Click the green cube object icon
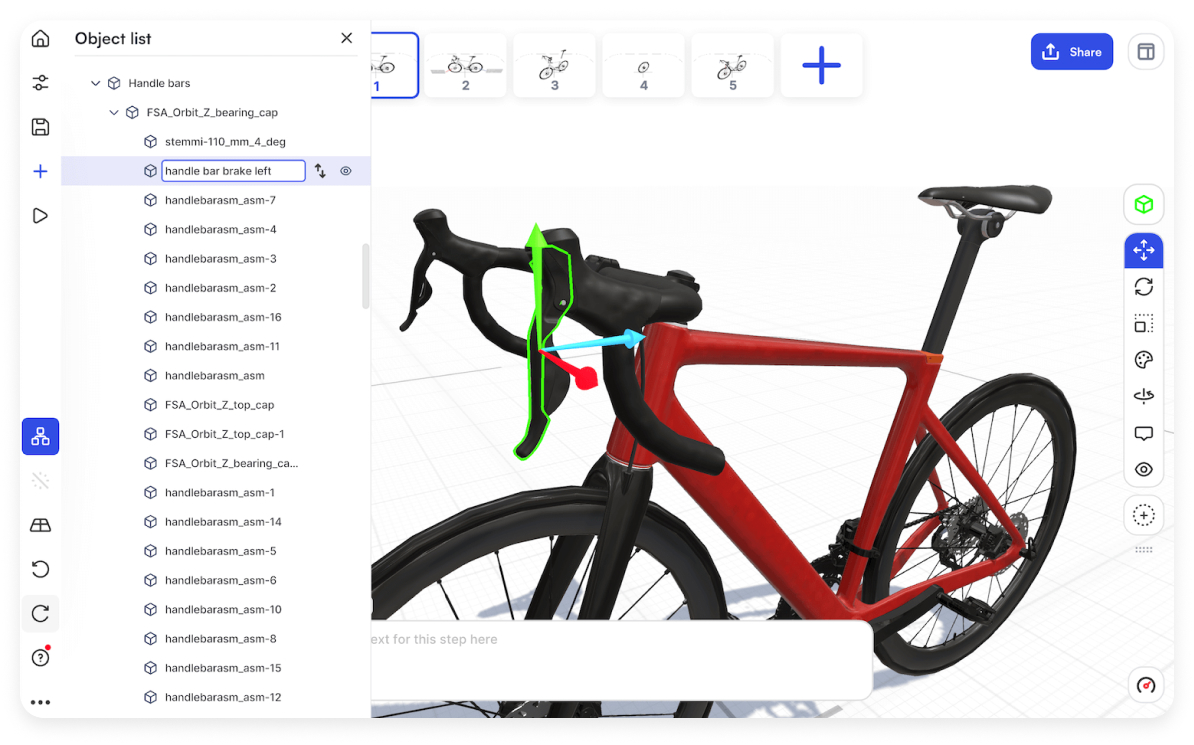 [x=1144, y=204]
